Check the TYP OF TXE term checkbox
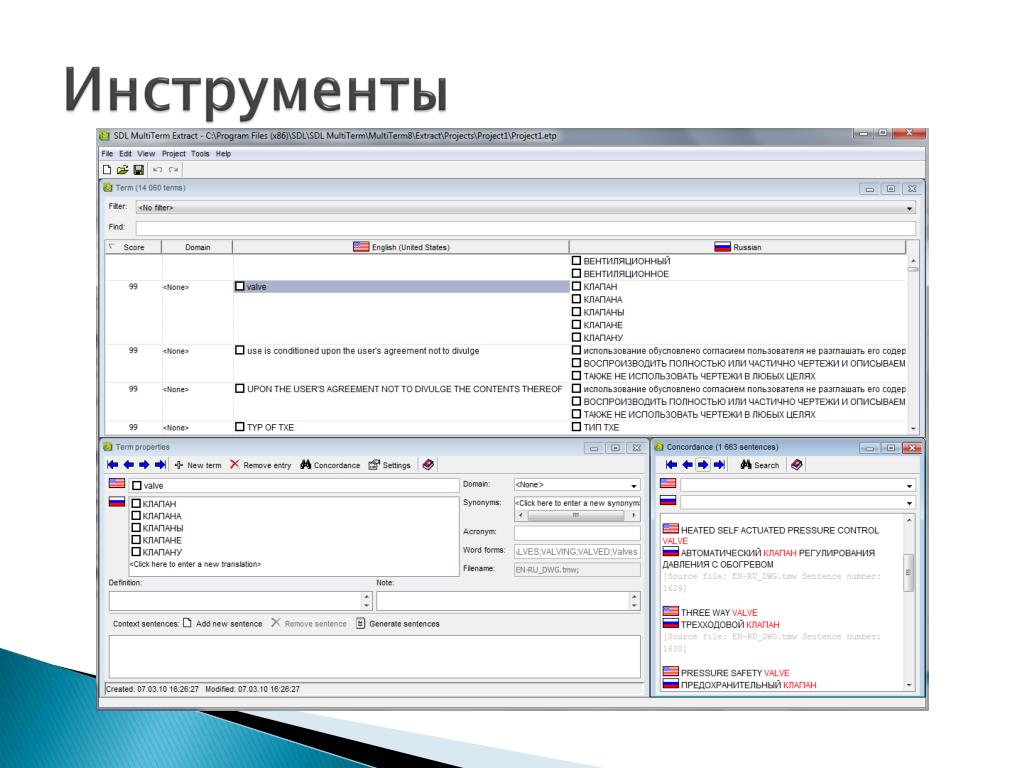This screenshot has width=1024, height=768. [x=240, y=427]
